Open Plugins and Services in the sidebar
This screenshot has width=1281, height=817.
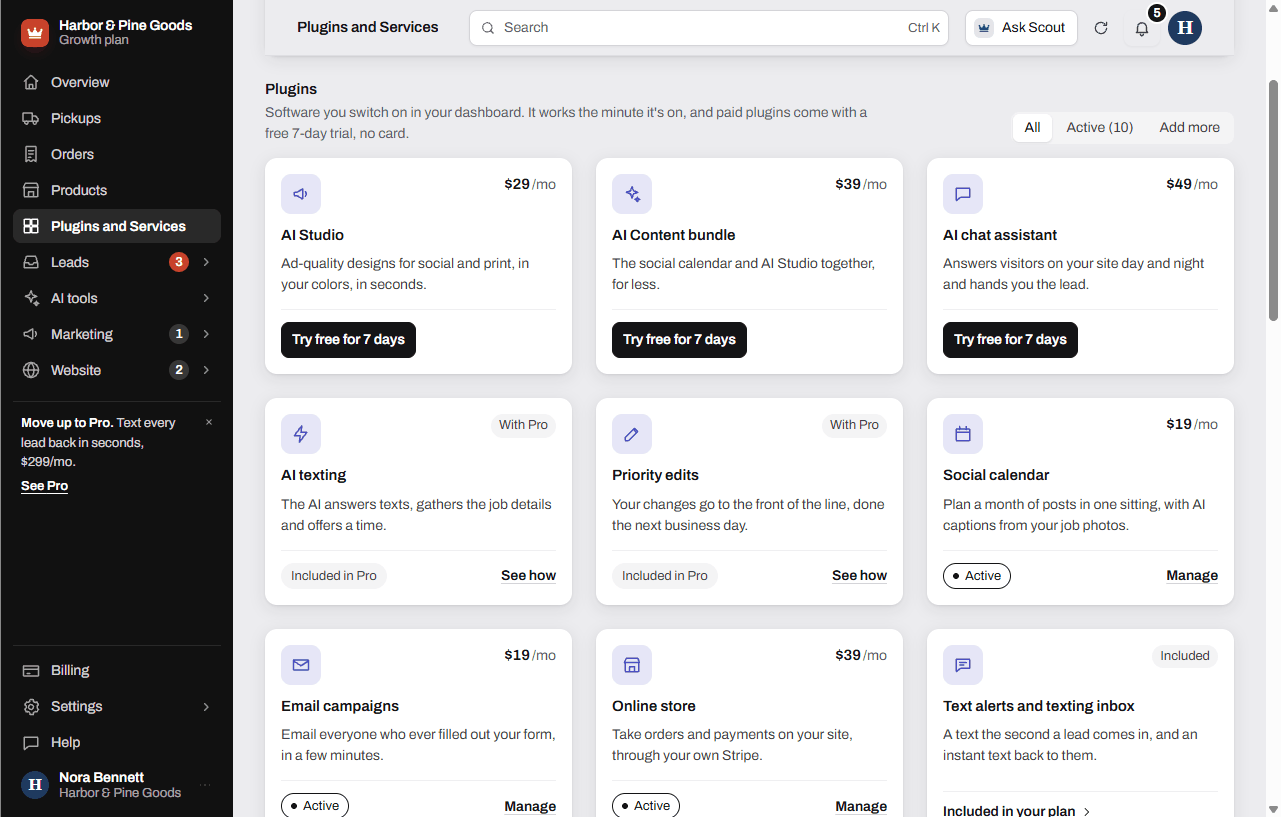[x=117, y=226]
